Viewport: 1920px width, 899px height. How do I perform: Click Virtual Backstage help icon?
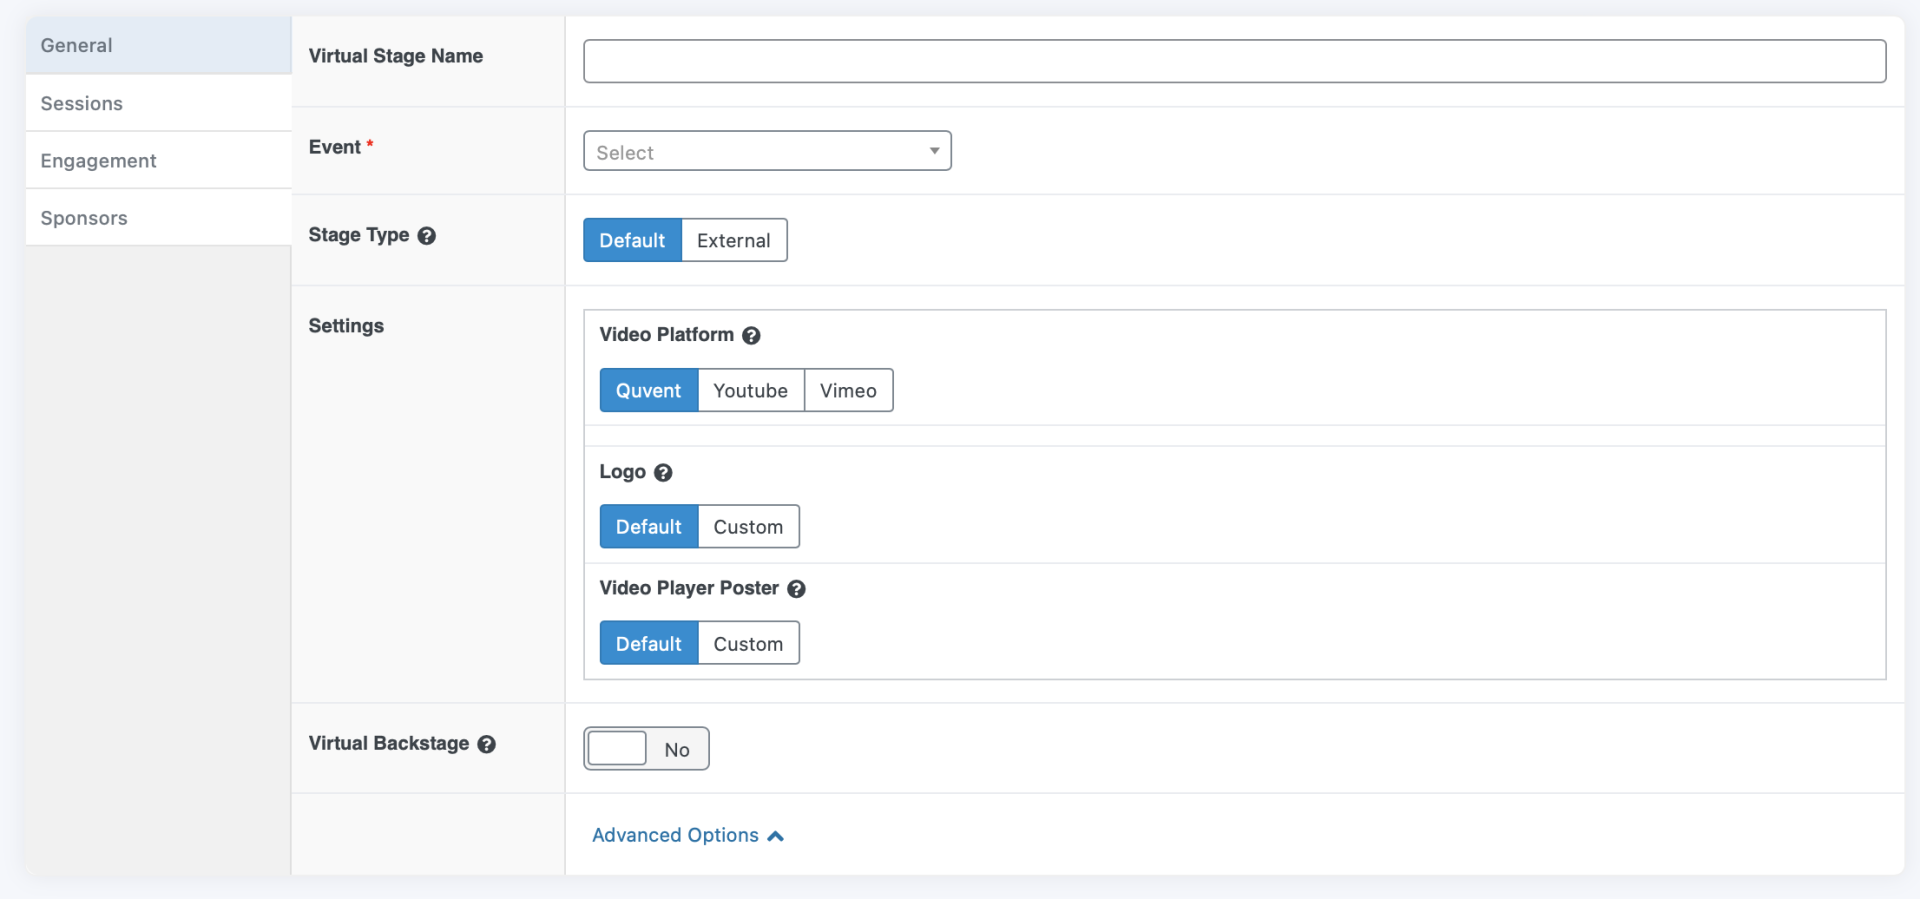[x=486, y=744]
